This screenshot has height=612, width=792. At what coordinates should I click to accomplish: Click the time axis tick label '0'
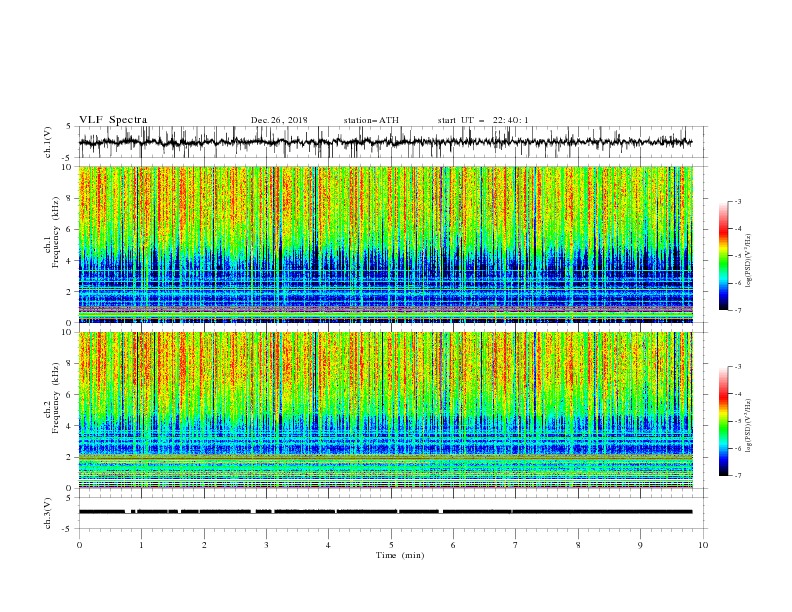(x=79, y=545)
